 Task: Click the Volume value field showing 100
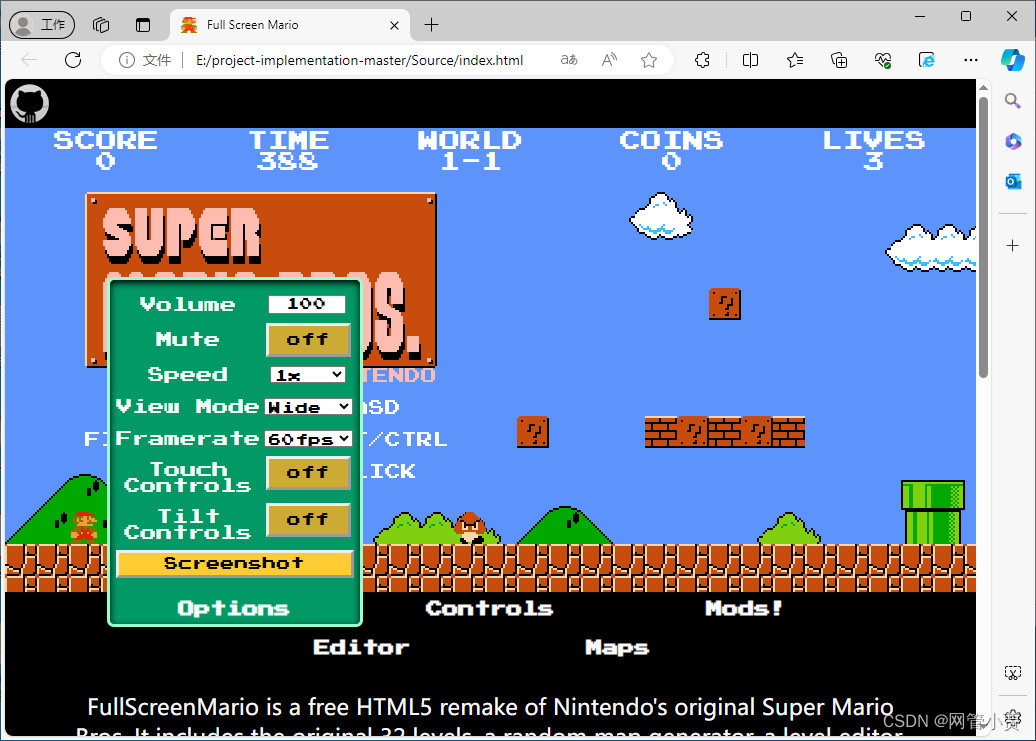(x=307, y=304)
